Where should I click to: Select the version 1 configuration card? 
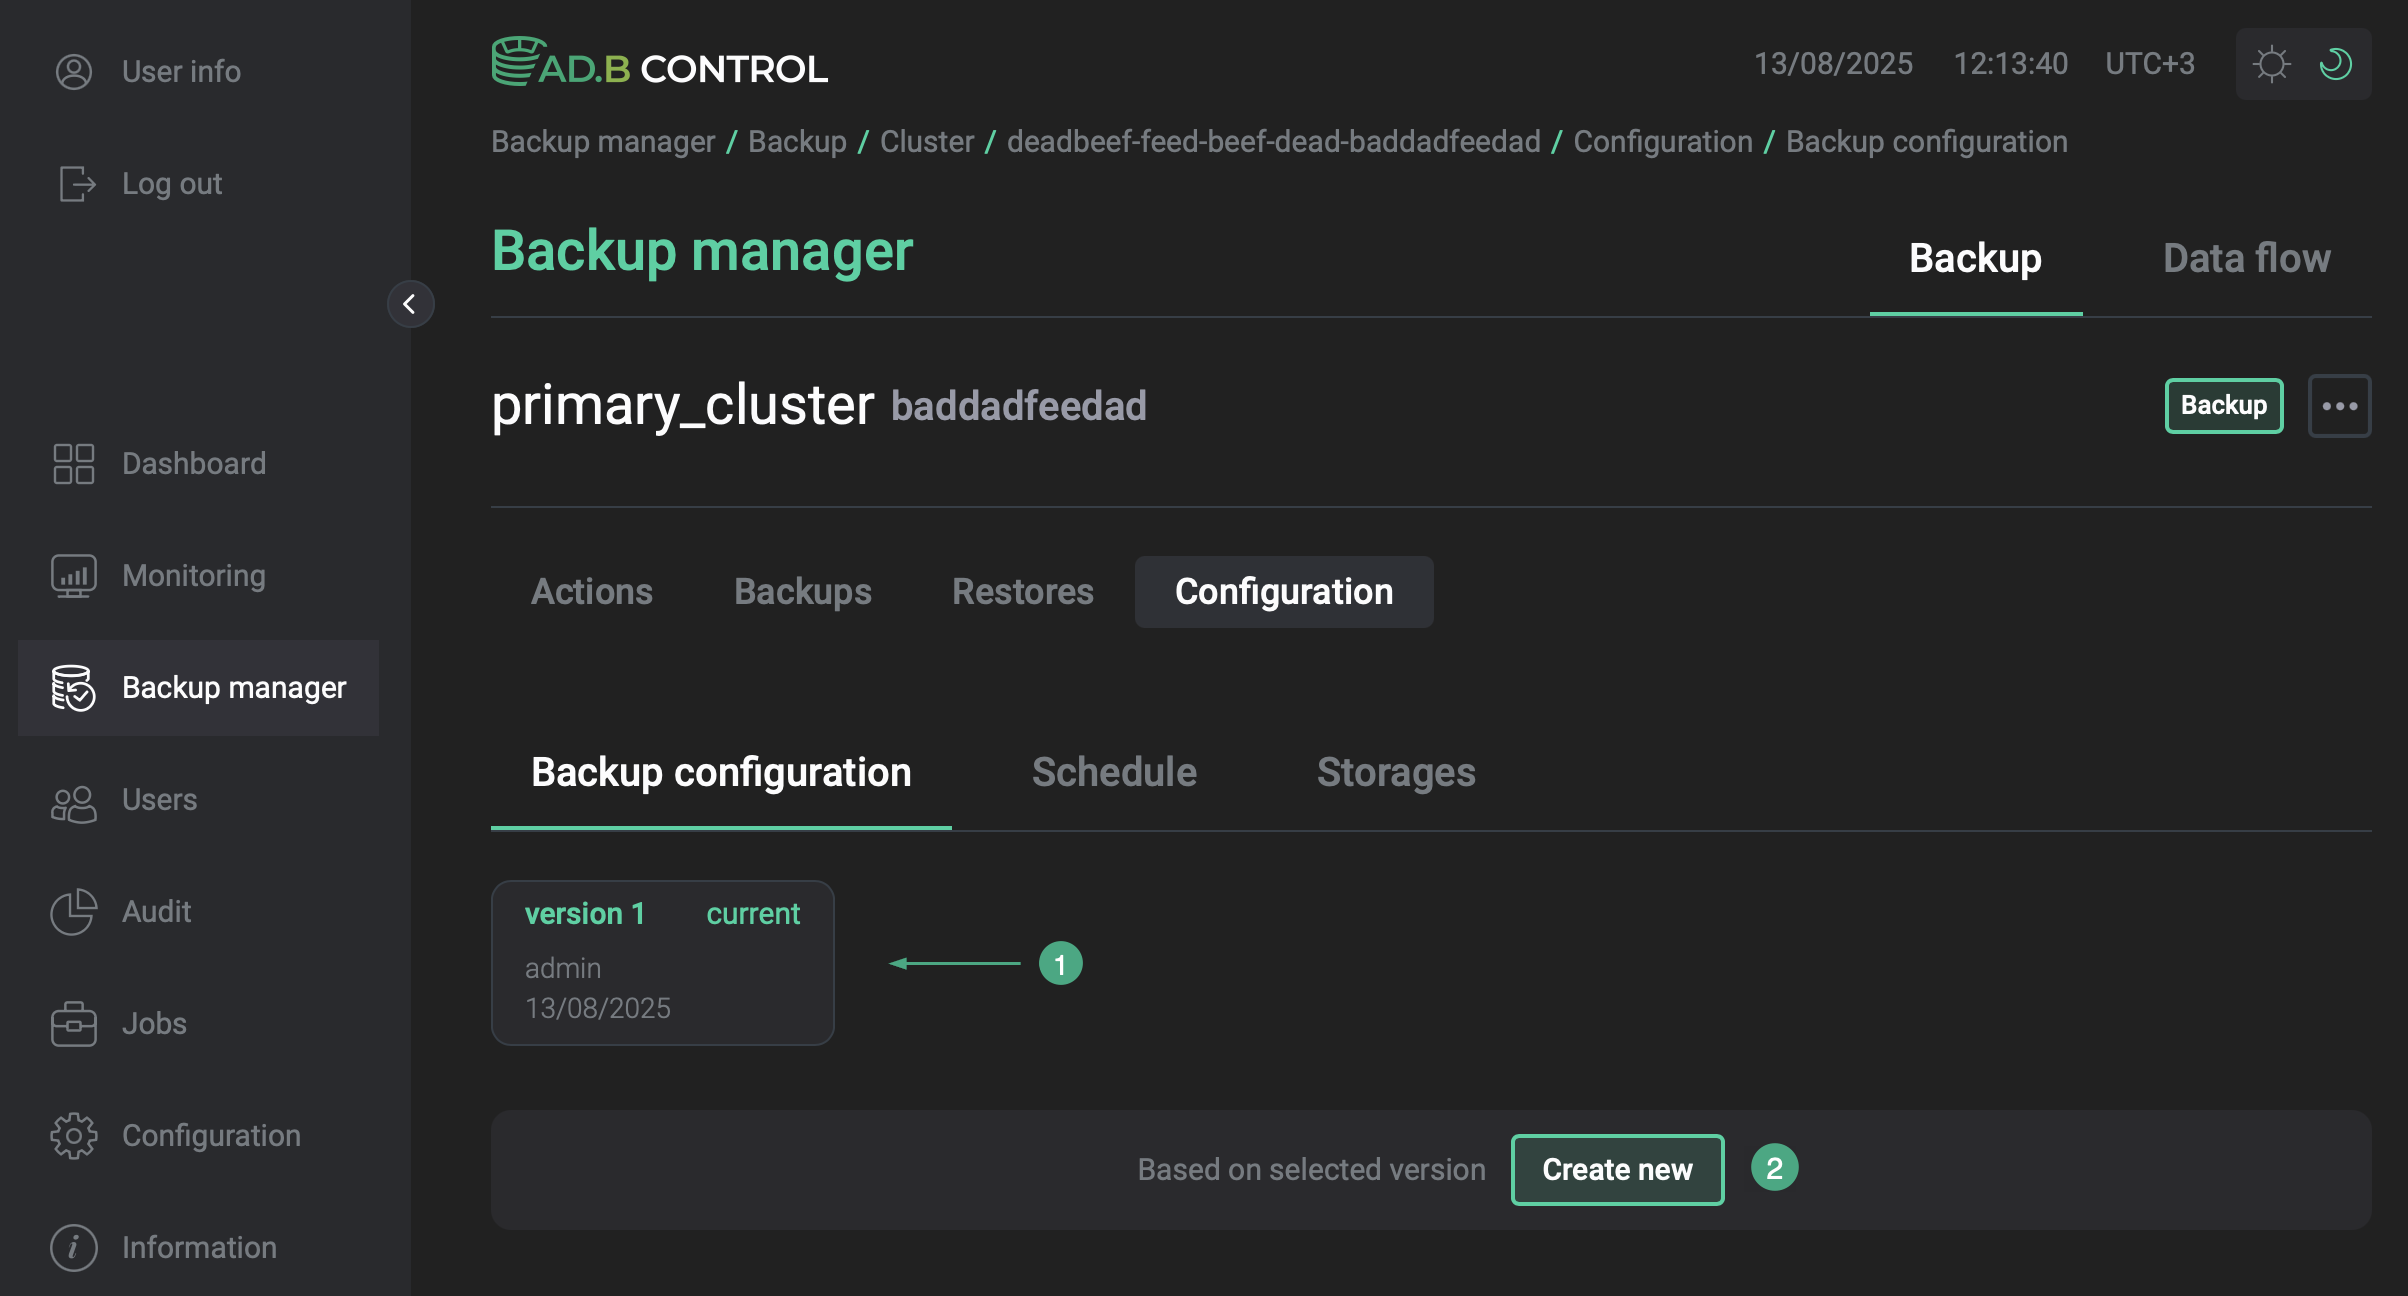662,962
